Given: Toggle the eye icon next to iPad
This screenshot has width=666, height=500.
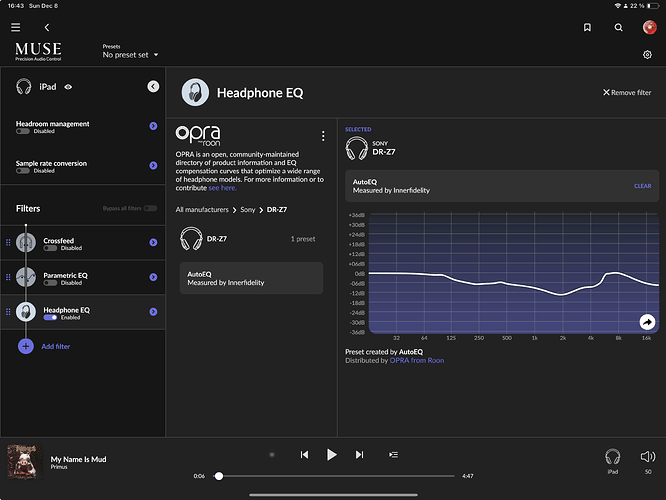Looking at the screenshot, I should 68,87.
